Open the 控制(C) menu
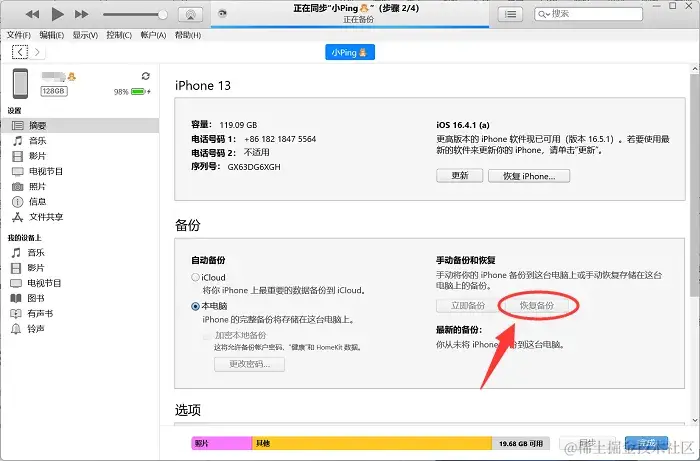 pyautogui.click(x=119, y=35)
